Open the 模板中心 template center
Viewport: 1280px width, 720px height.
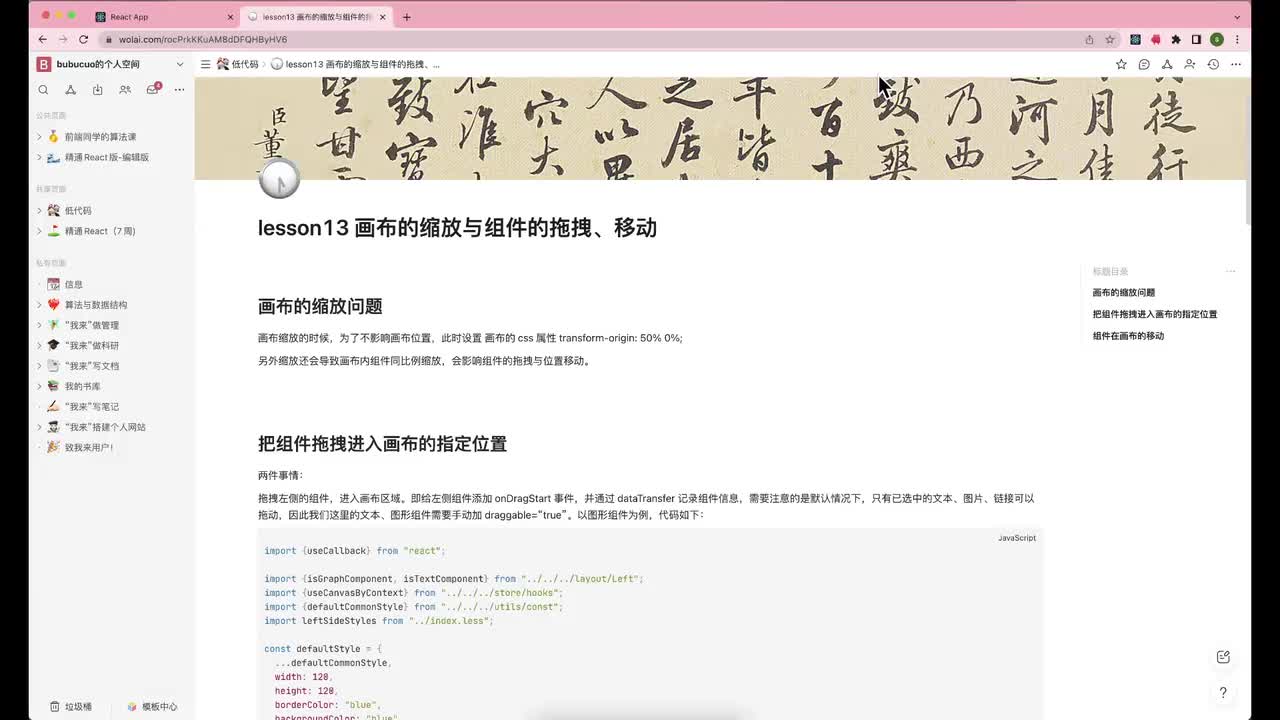point(152,706)
